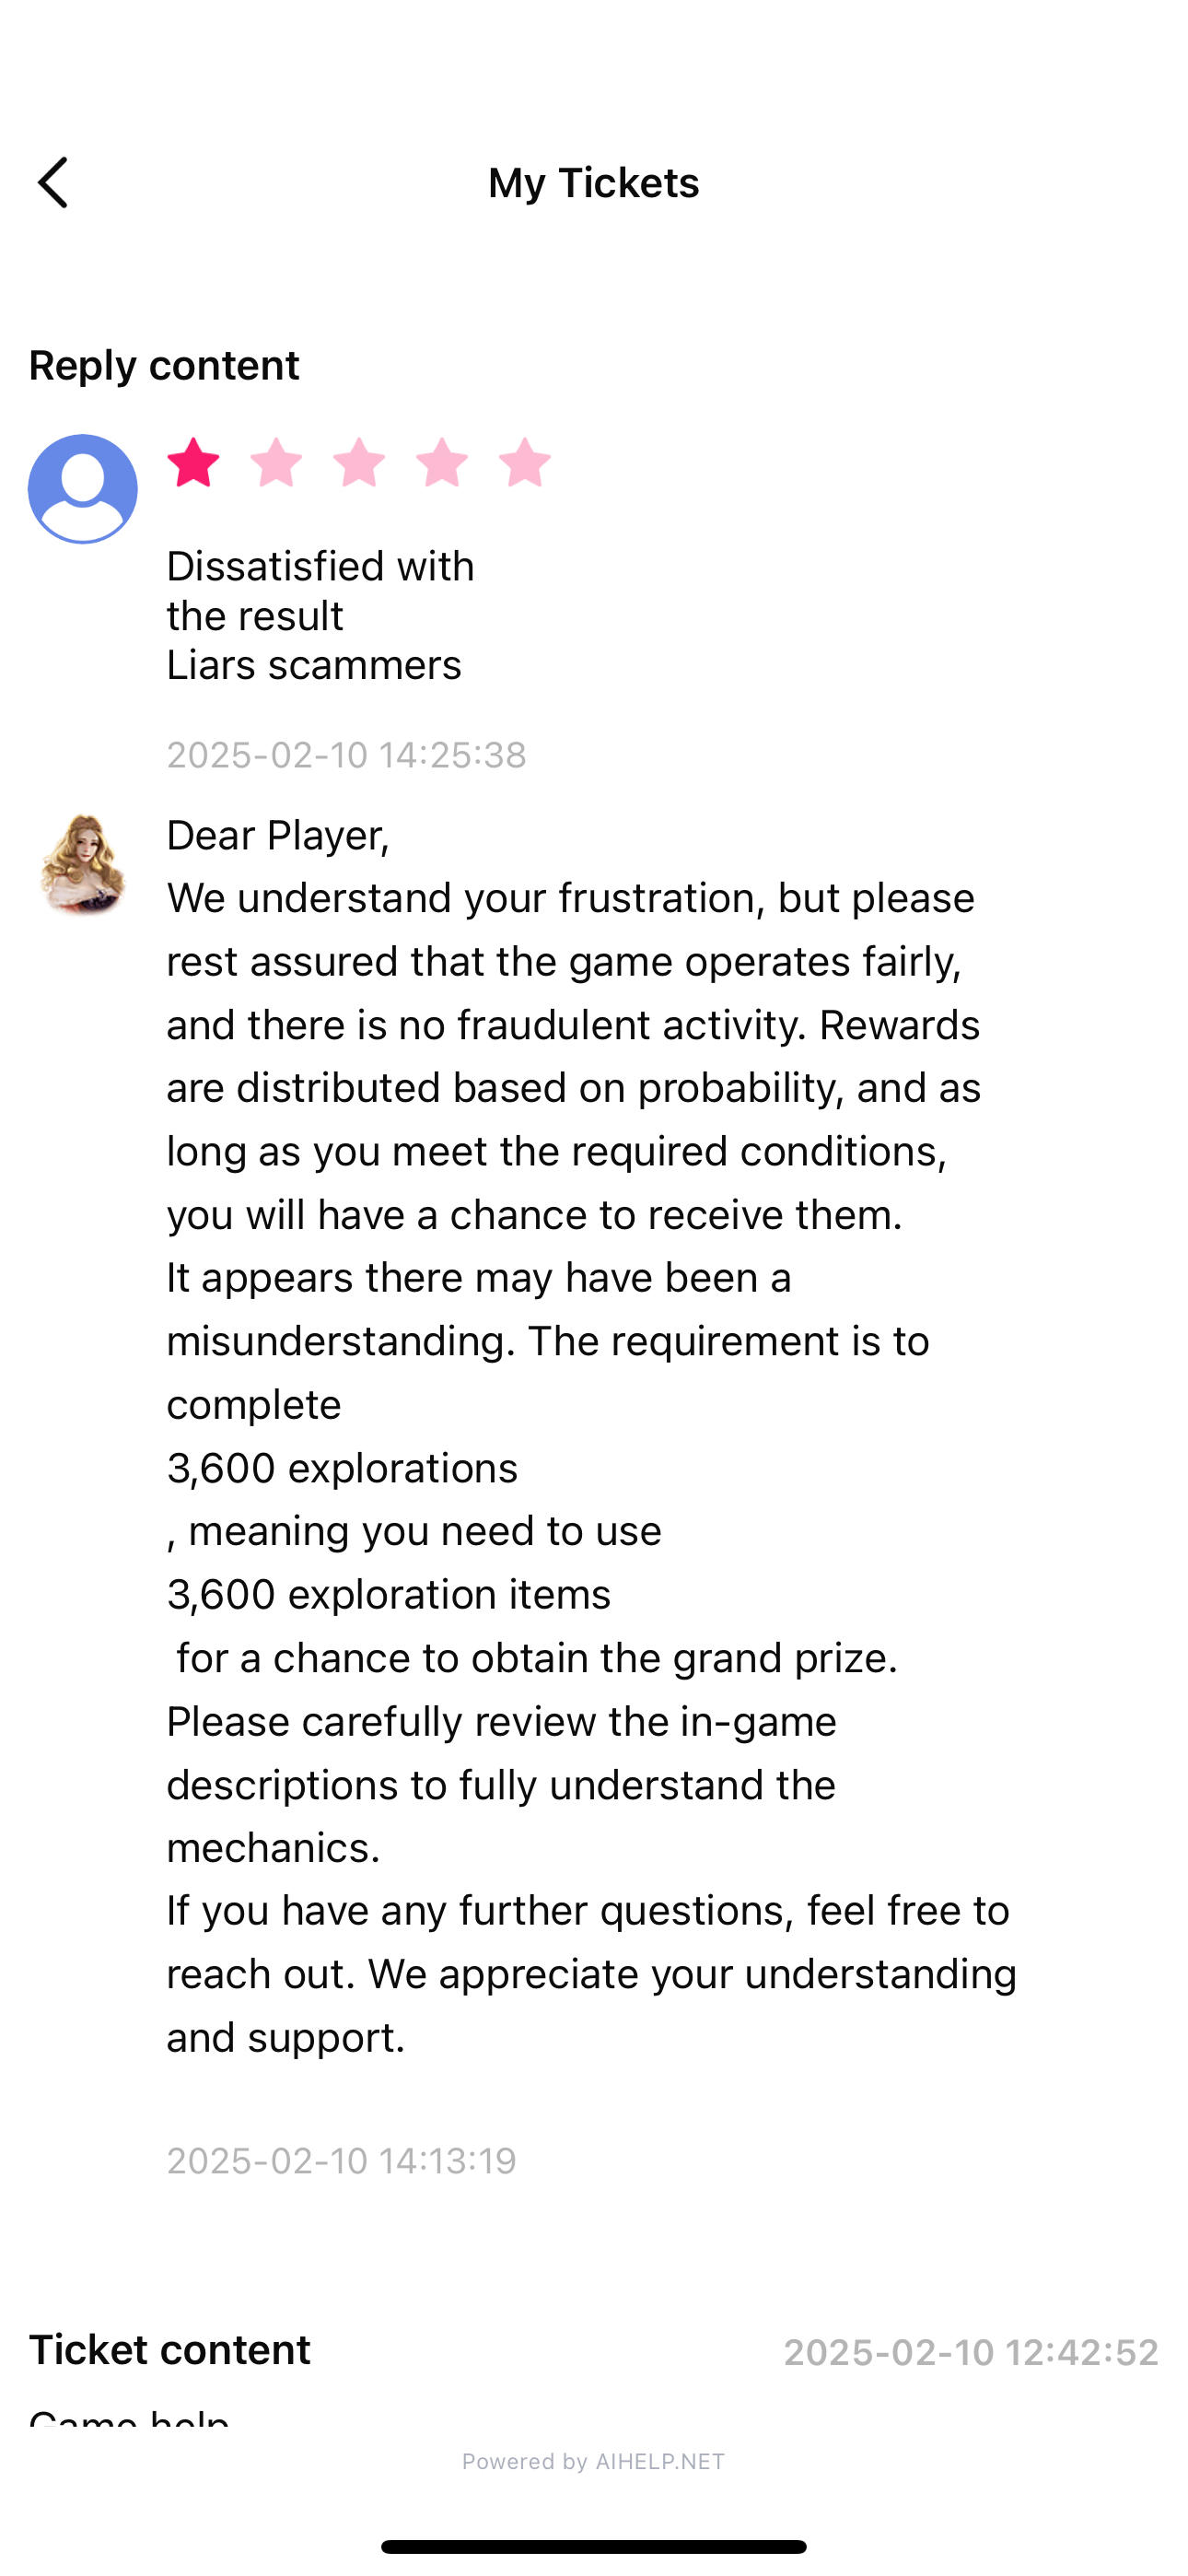Viewport: 1188px width, 2576px height.
Task: Select the fifth rating star
Action: click(x=525, y=463)
